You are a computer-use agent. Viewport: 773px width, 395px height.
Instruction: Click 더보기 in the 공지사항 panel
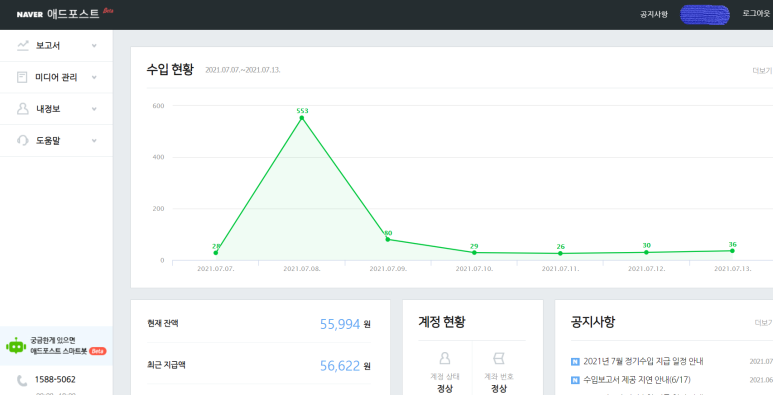pos(763,323)
